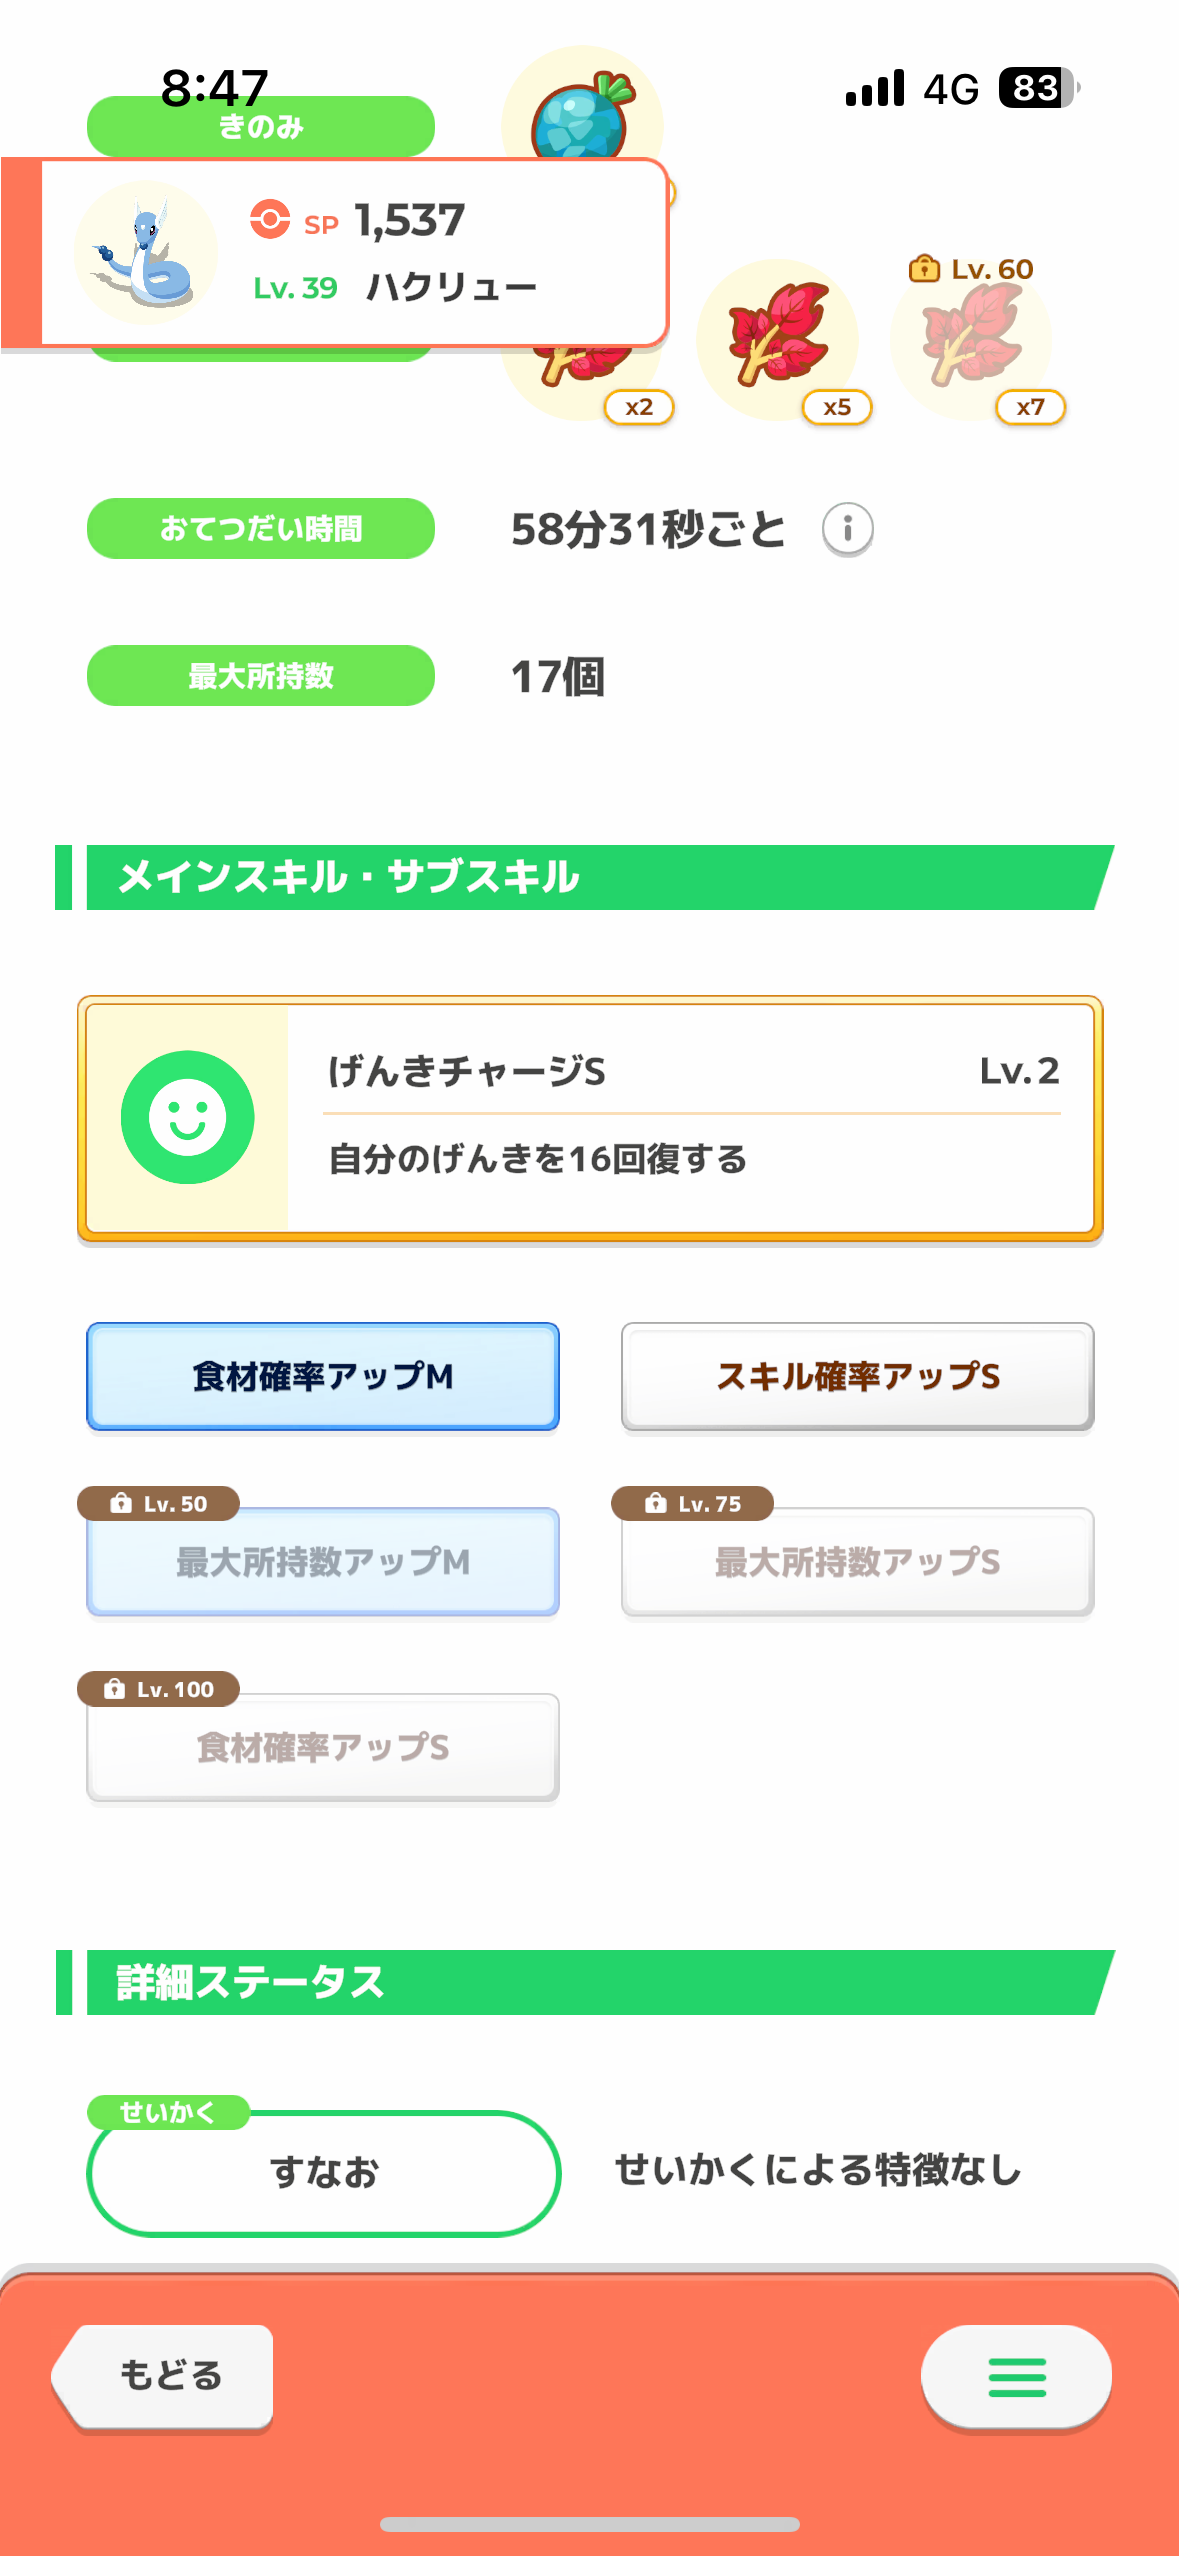
Task: Open the hamburger menu button
Action: 1015,2376
